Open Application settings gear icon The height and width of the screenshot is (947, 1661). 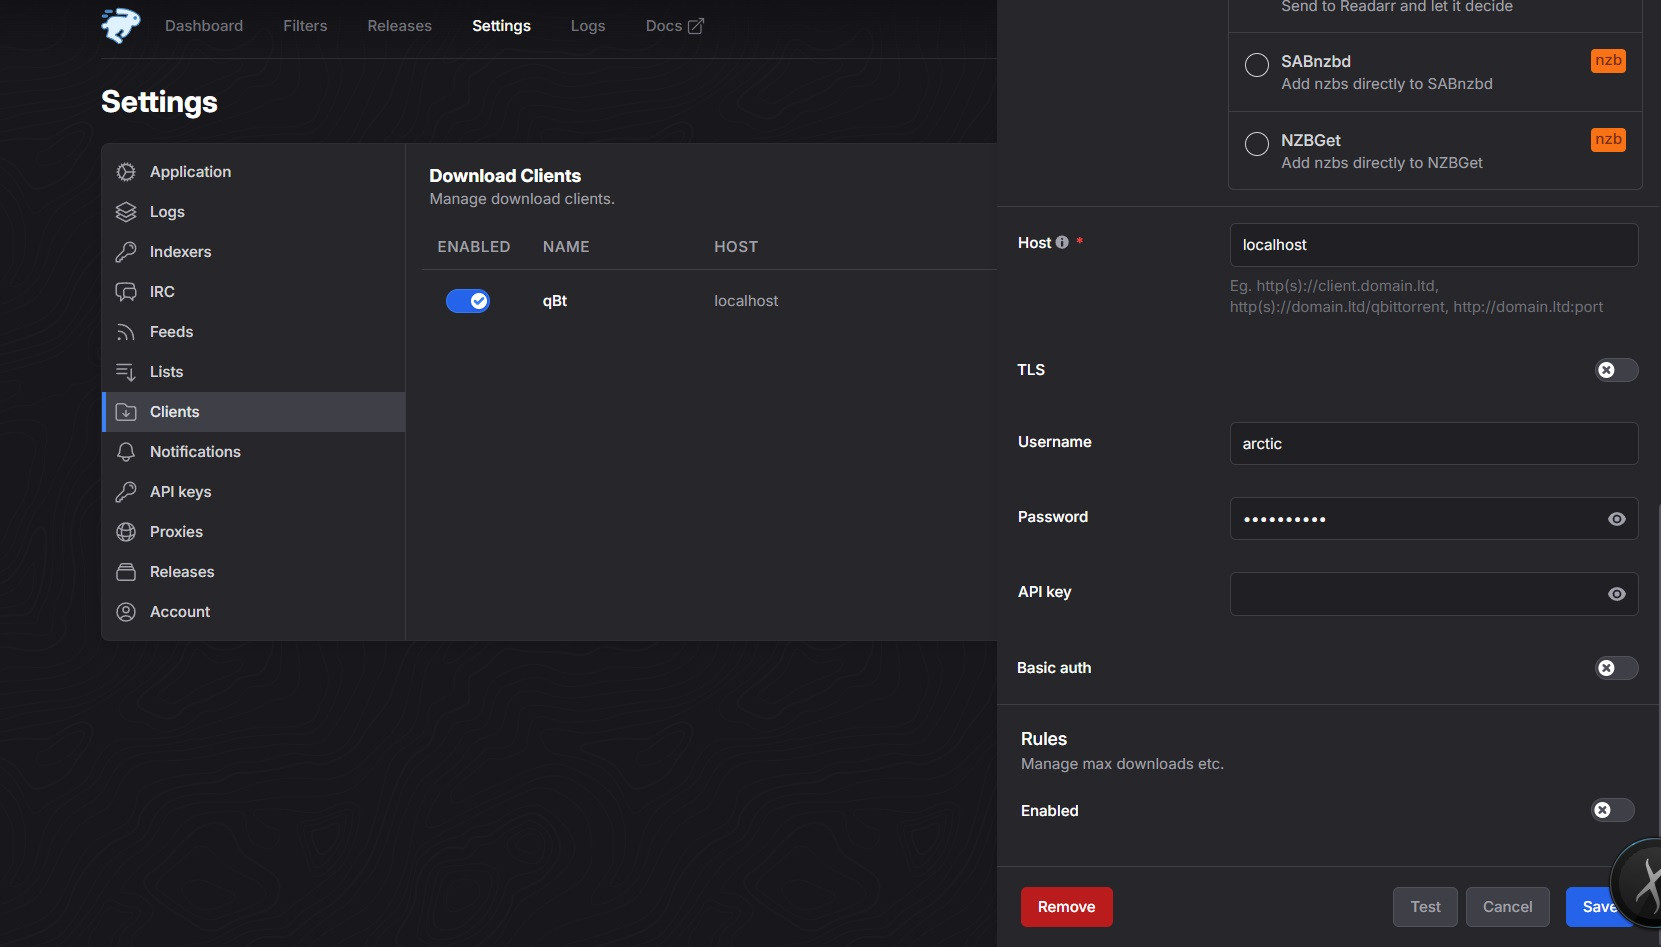(126, 172)
